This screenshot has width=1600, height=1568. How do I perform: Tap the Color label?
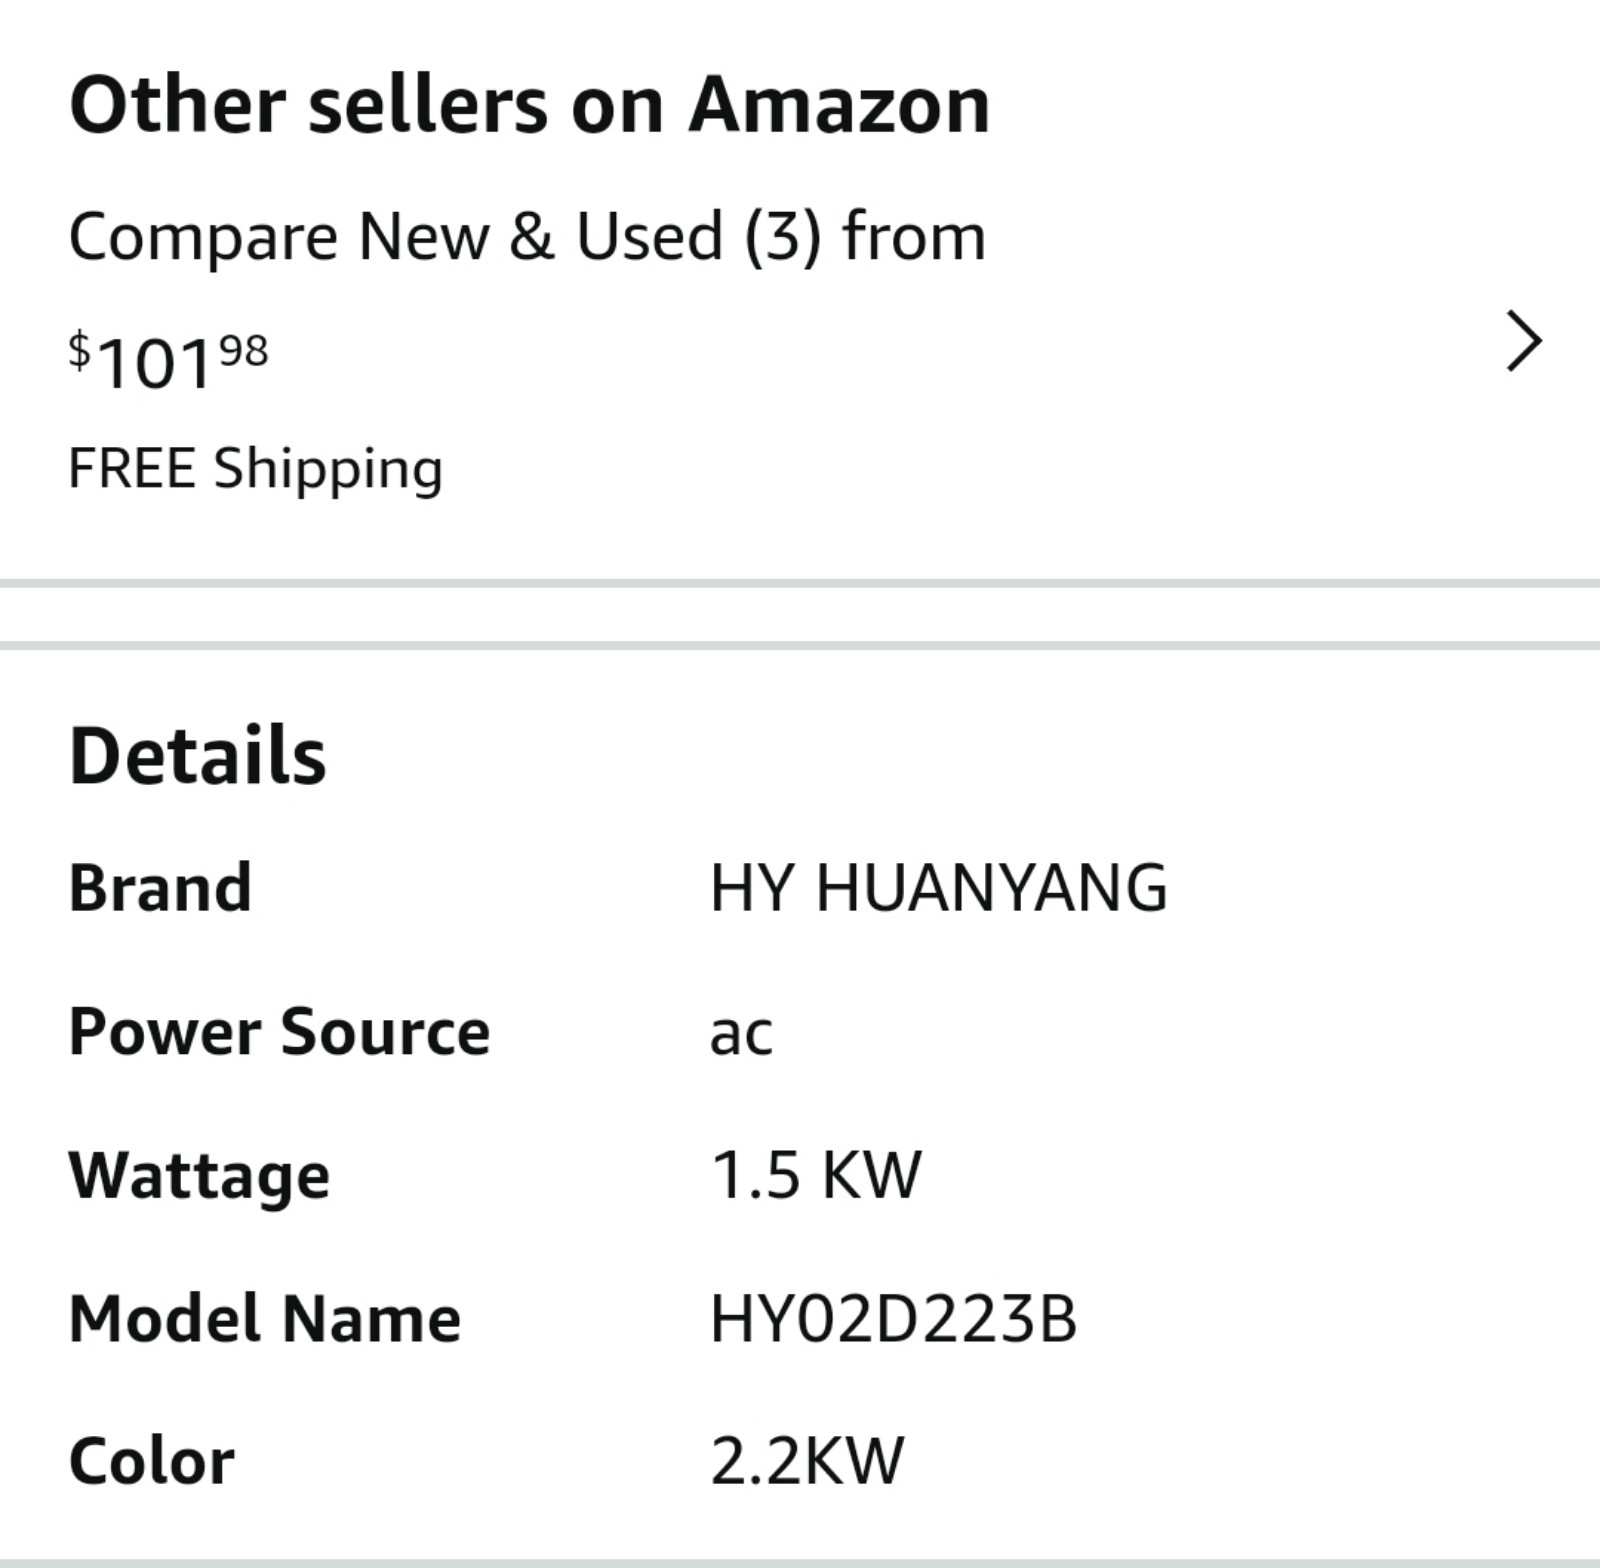coord(152,1461)
